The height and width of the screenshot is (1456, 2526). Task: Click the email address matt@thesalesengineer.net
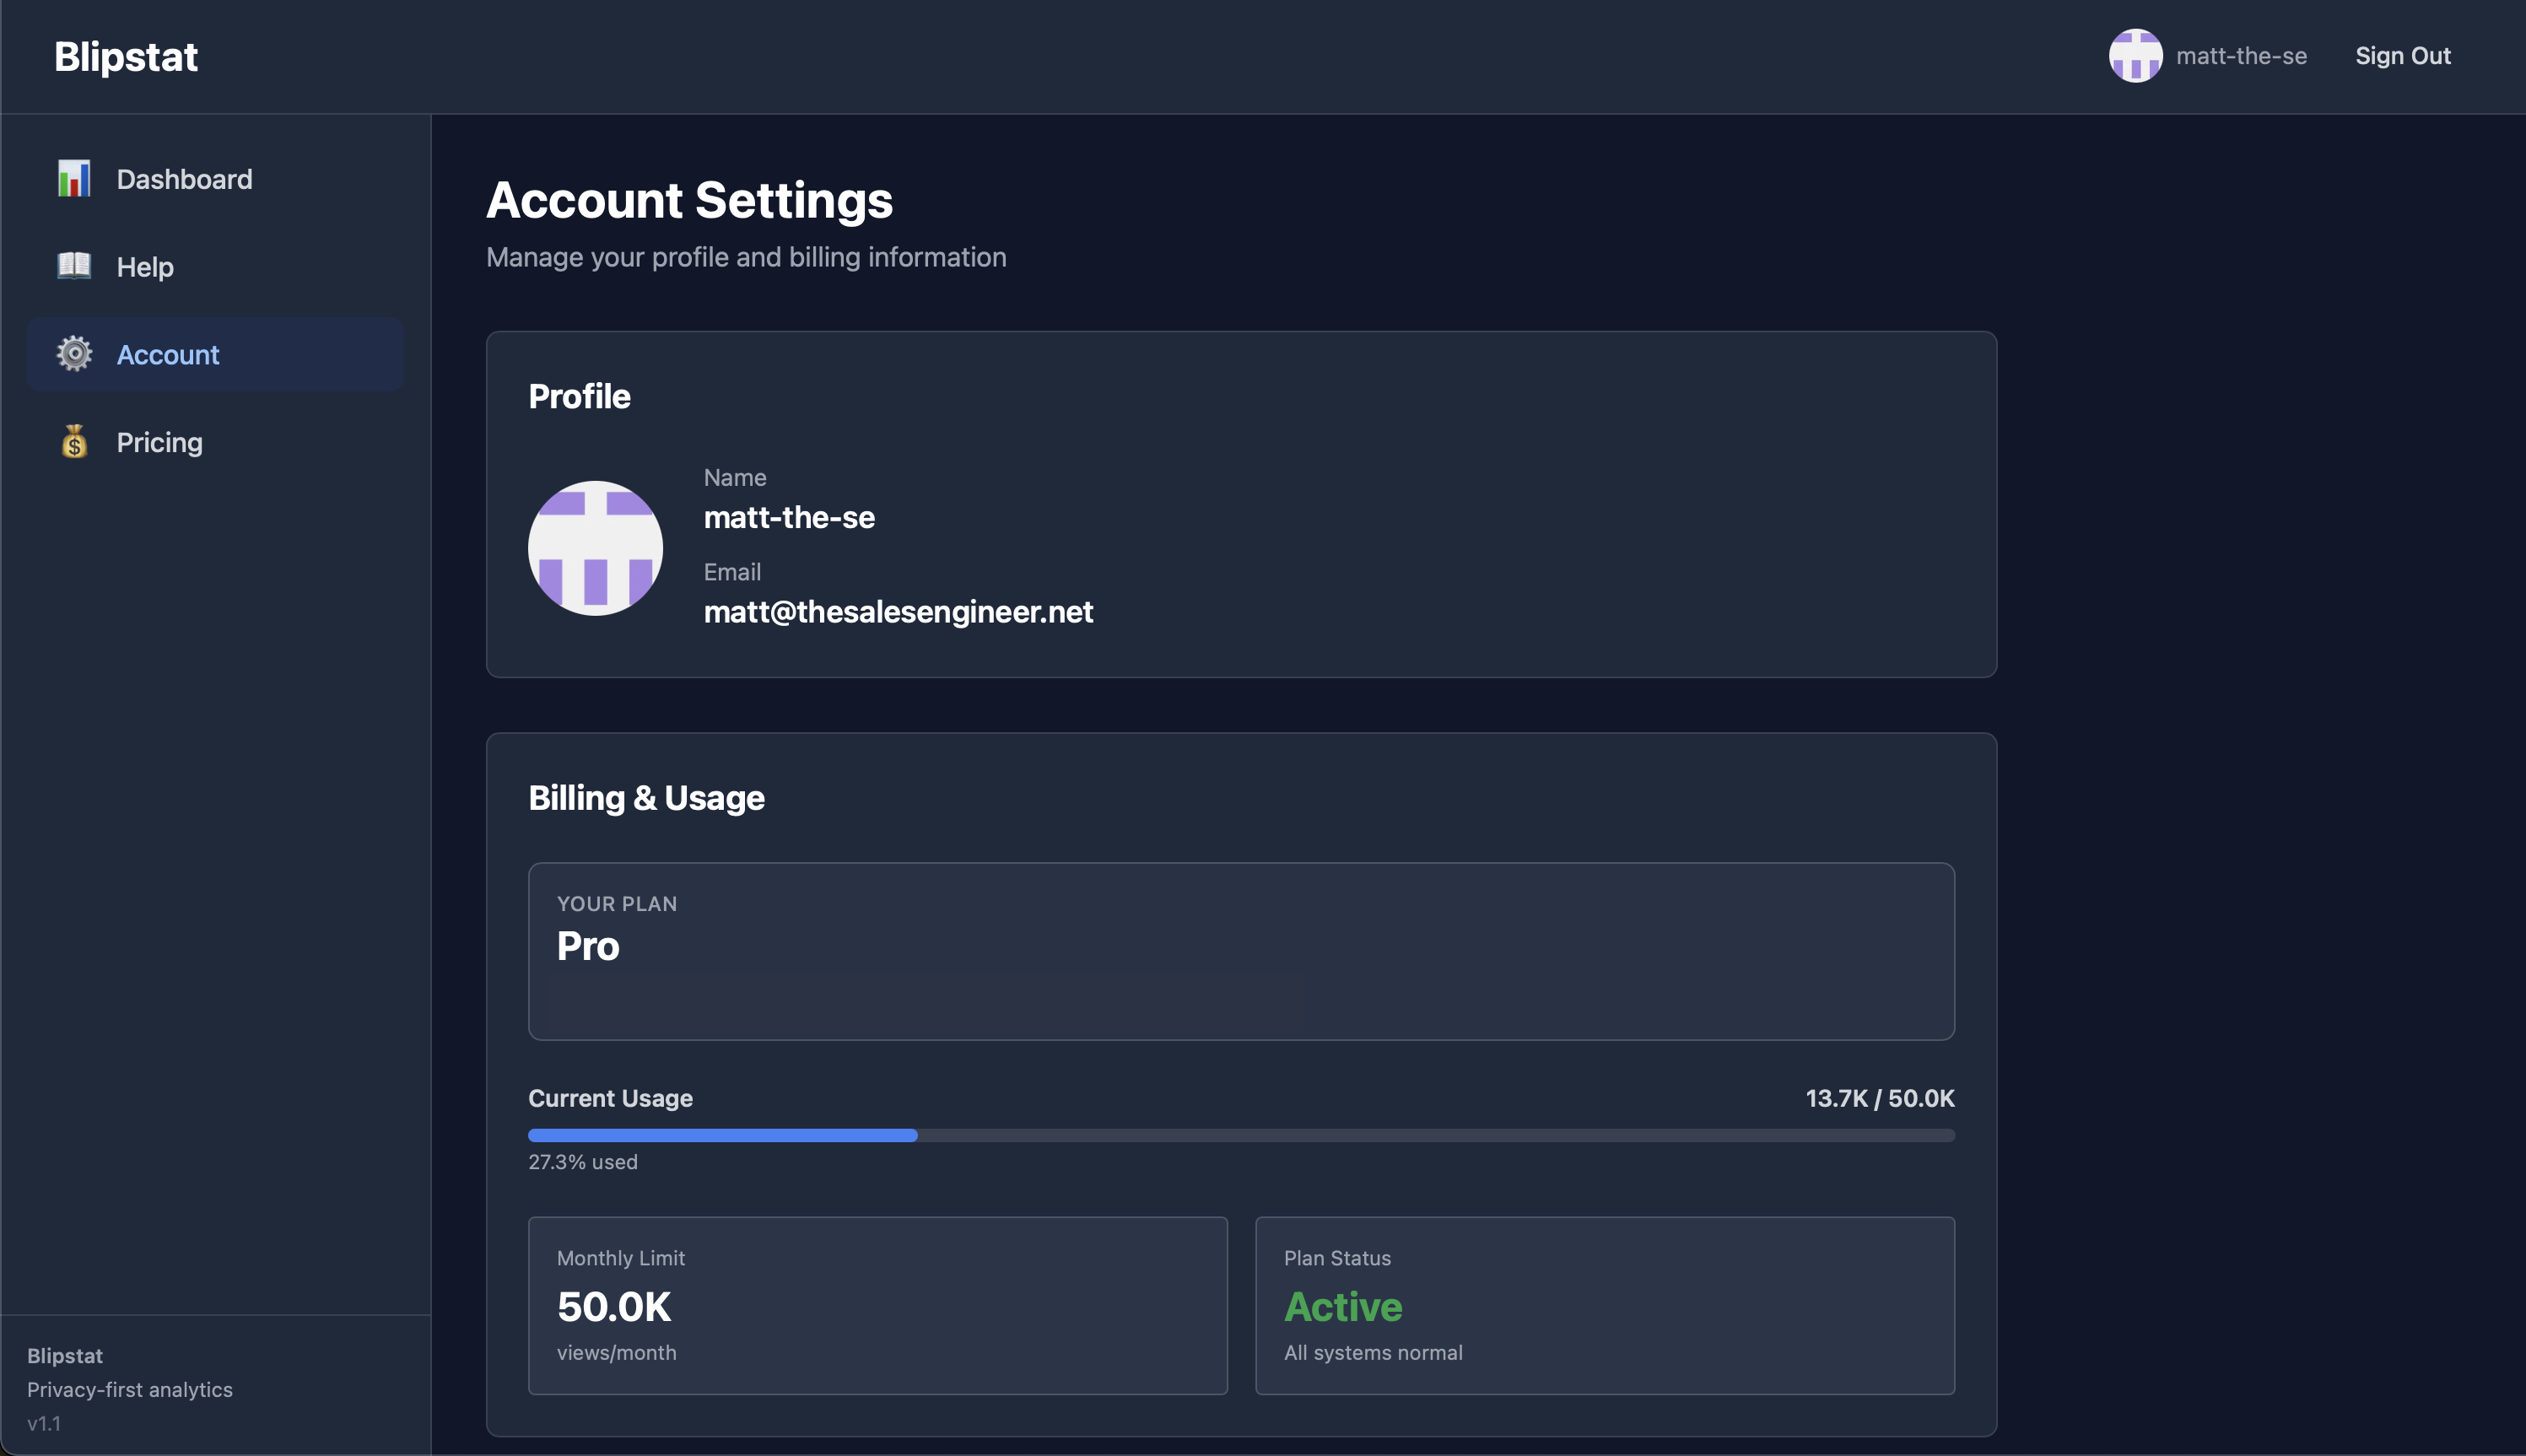point(898,612)
